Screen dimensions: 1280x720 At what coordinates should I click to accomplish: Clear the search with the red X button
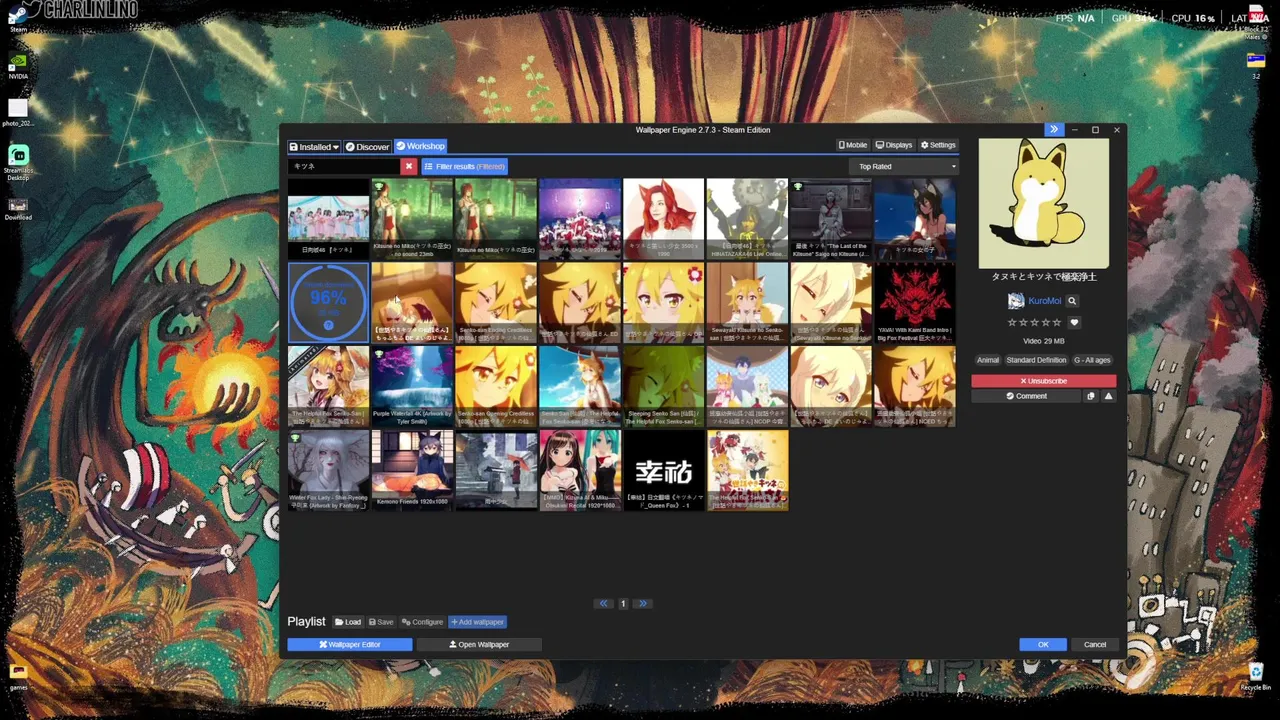click(x=408, y=166)
